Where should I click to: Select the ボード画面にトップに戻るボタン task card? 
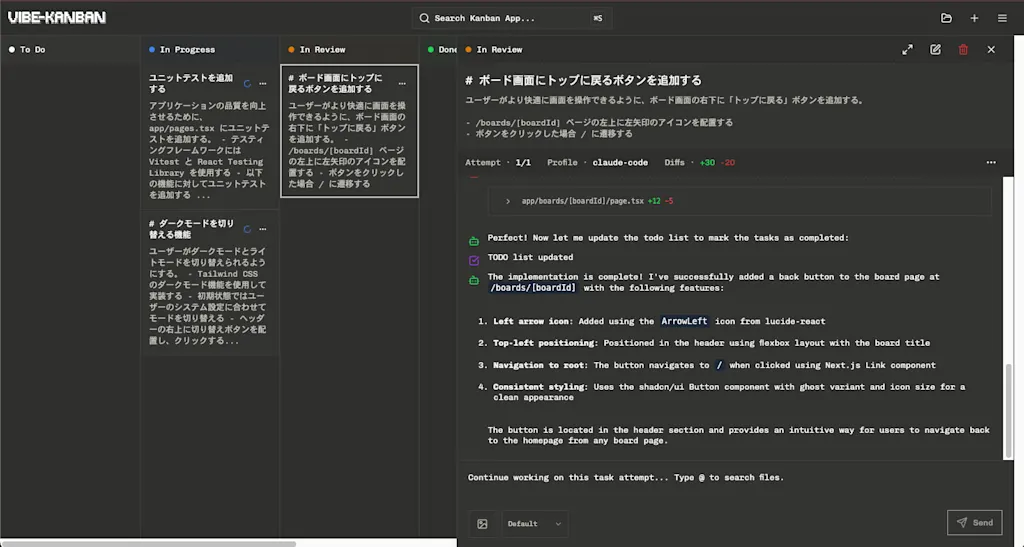(349, 131)
